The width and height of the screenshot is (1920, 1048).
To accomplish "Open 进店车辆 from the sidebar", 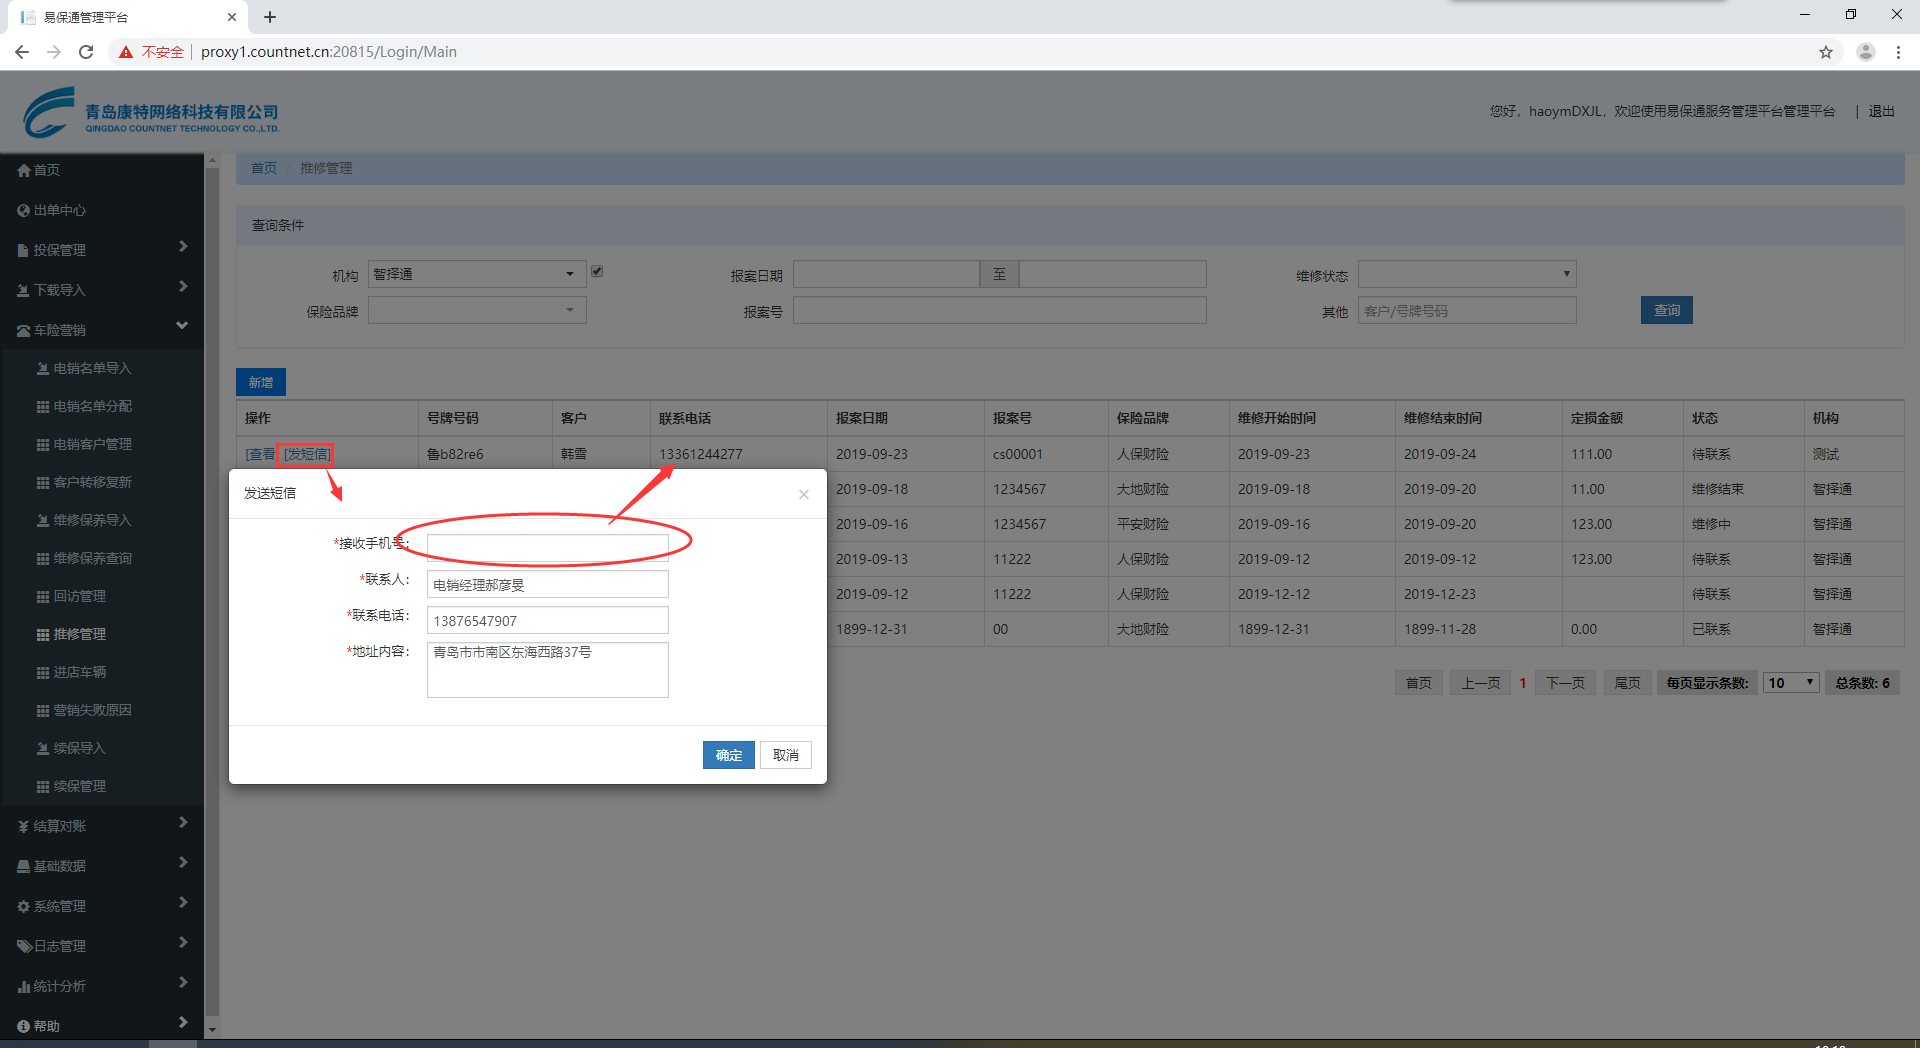I will [x=80, y=672].
